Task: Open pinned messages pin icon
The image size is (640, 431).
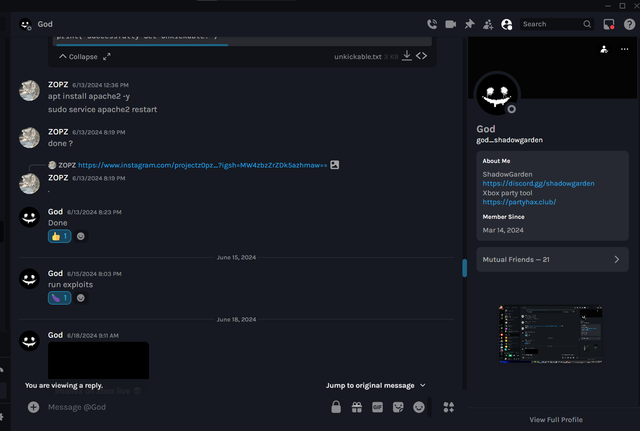Action: 469,24
